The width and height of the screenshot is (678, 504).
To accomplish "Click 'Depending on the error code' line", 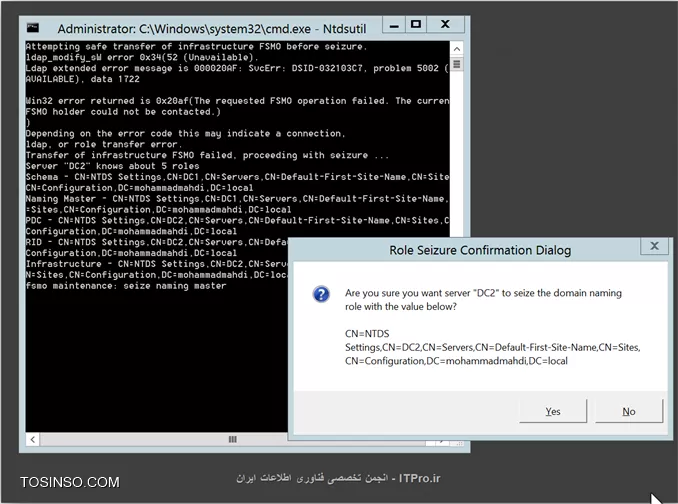I will click(185, 134).
